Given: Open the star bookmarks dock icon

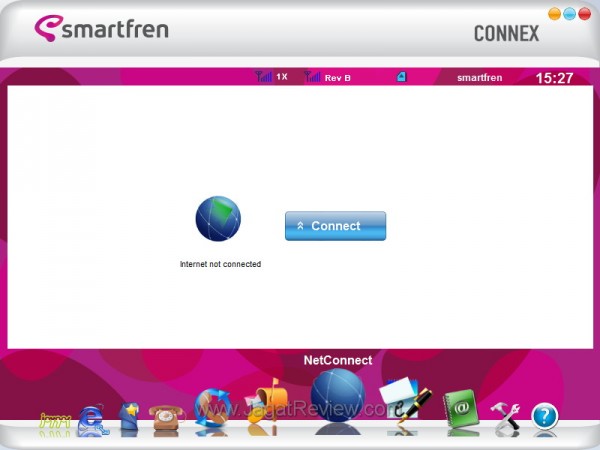Looking at the screenshot, I should pos(129,416).
